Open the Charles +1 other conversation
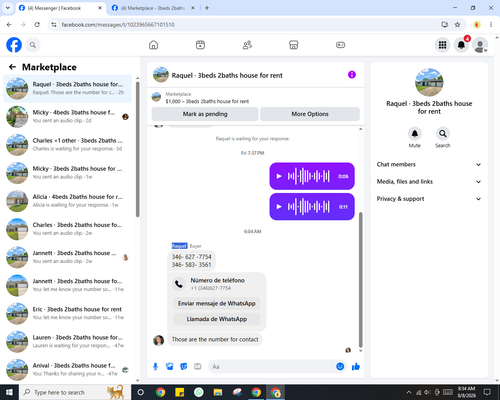This screenshot has height=400, width=500. pos(67,145)
